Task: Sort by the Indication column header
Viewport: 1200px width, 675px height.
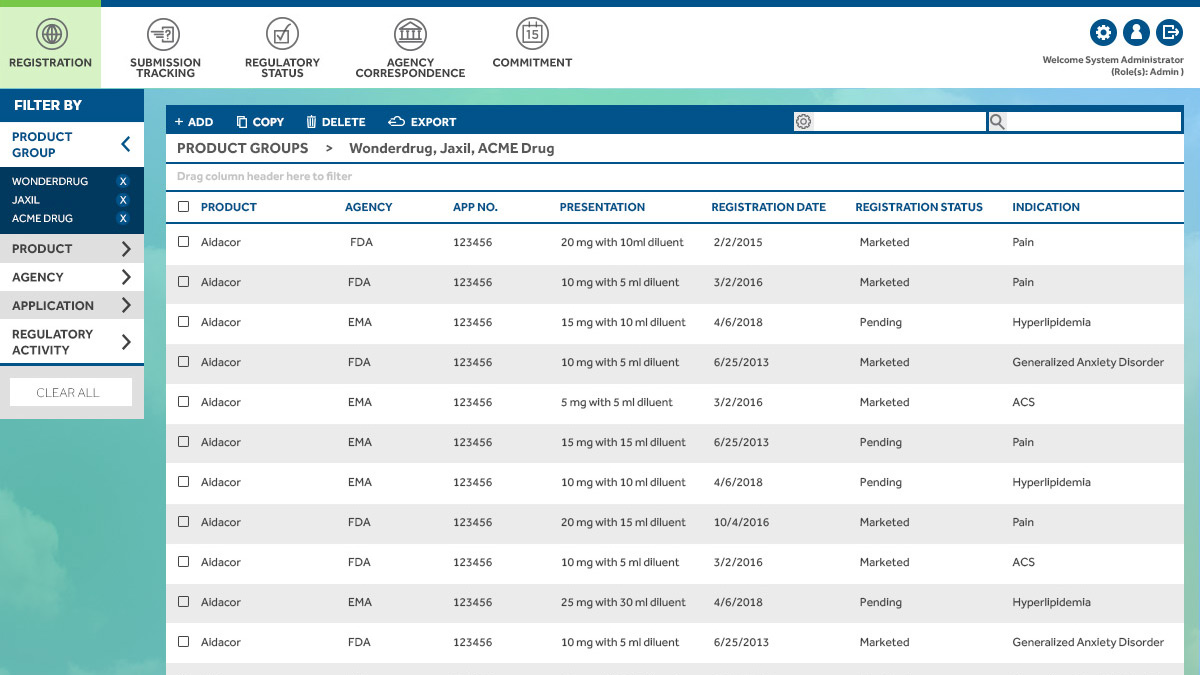Action: pyautogui.click(x=1046, y=207)
